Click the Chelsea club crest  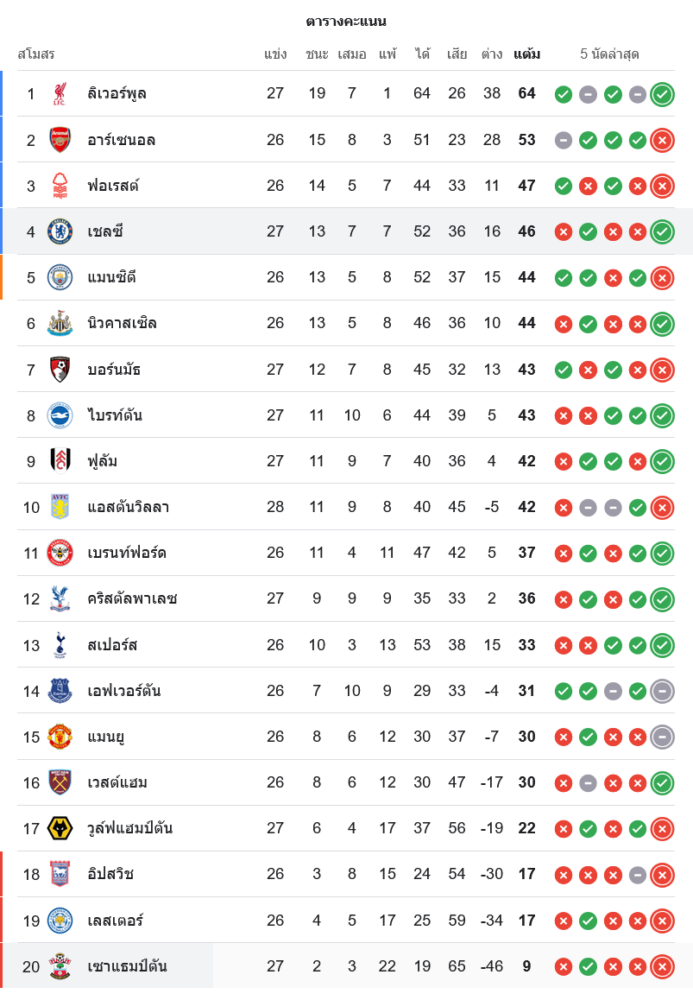click(x=60, y=232)
